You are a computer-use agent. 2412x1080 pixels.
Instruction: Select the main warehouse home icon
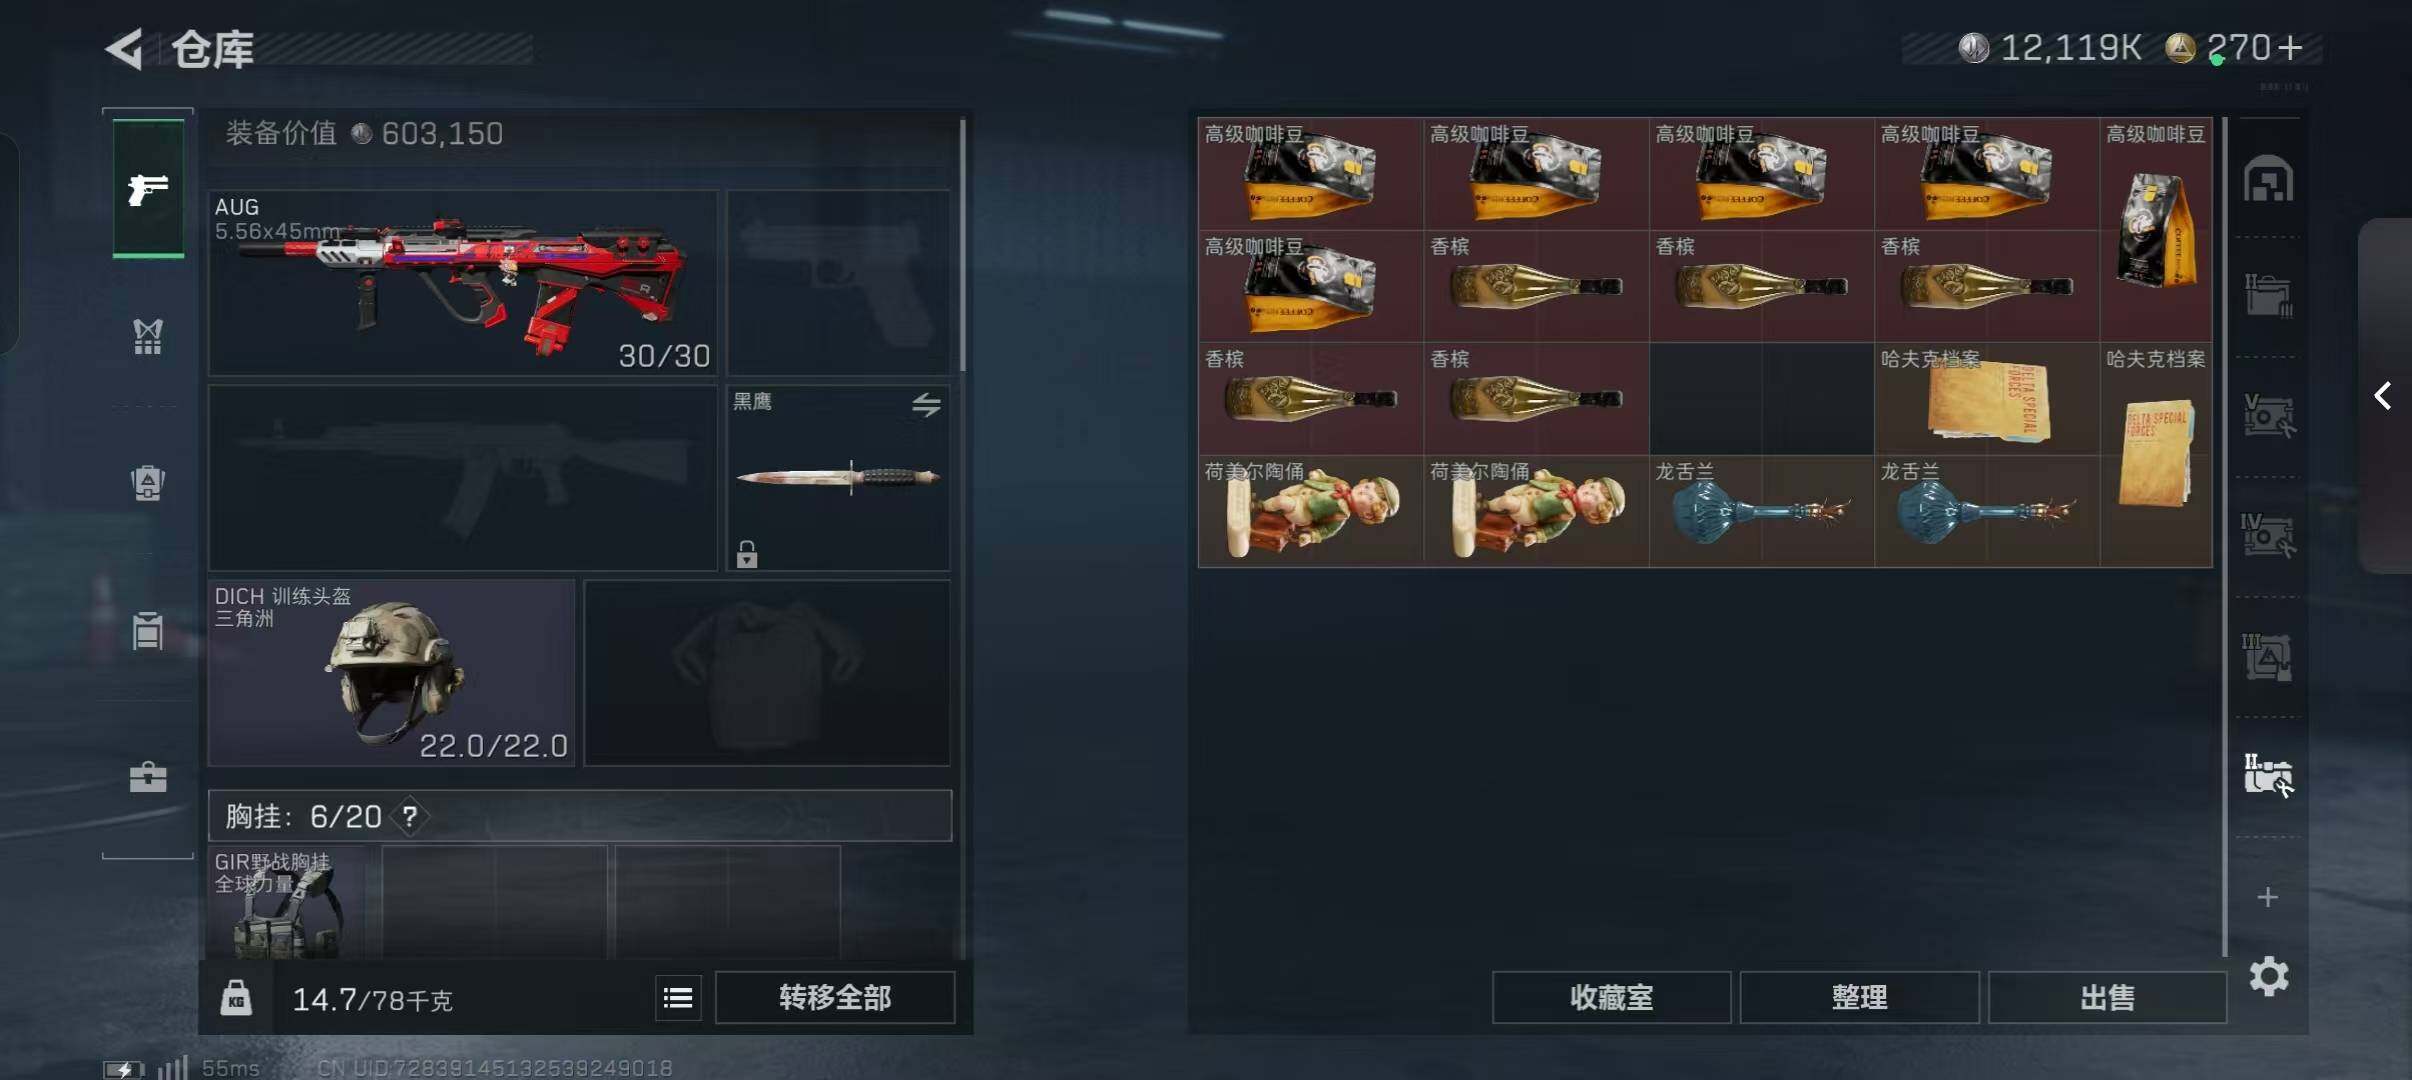click(x=2268, y=179)
